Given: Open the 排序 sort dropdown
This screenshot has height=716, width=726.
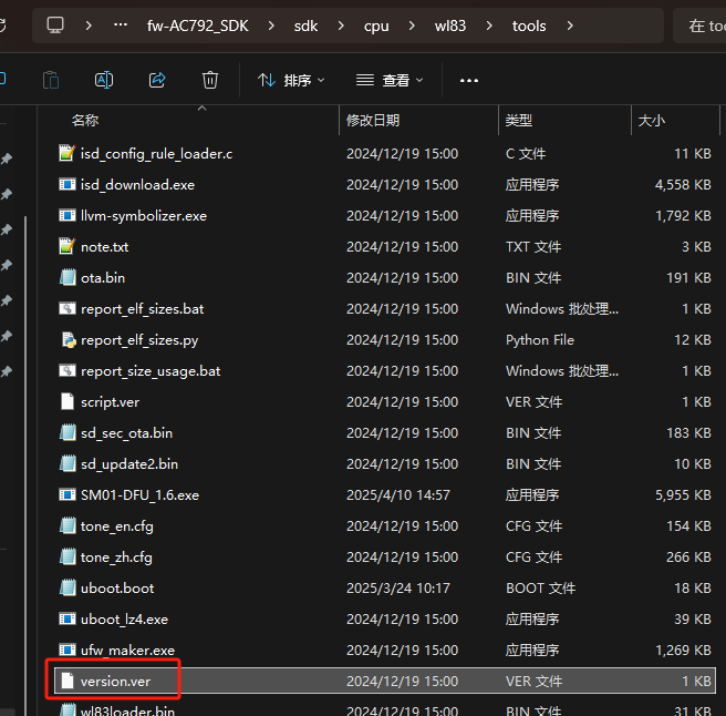Looking at the screenshot, I should click(291, 81).
